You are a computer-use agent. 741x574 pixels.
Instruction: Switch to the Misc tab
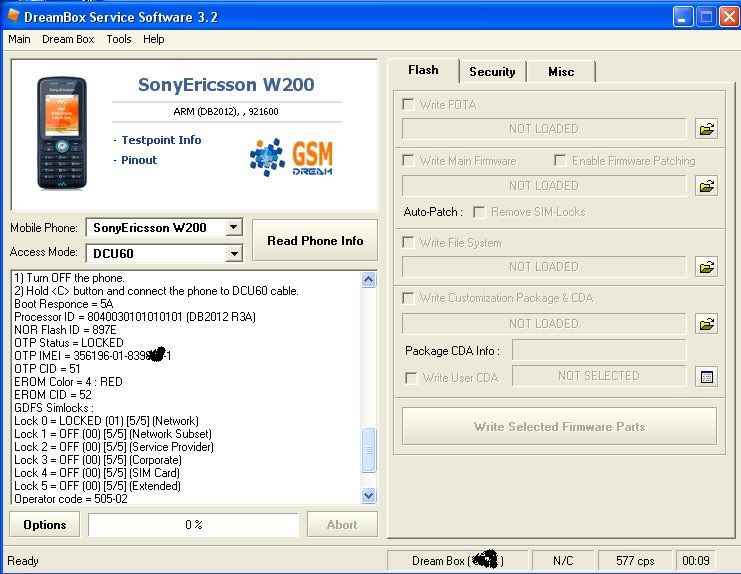click(x=561, y=72)
